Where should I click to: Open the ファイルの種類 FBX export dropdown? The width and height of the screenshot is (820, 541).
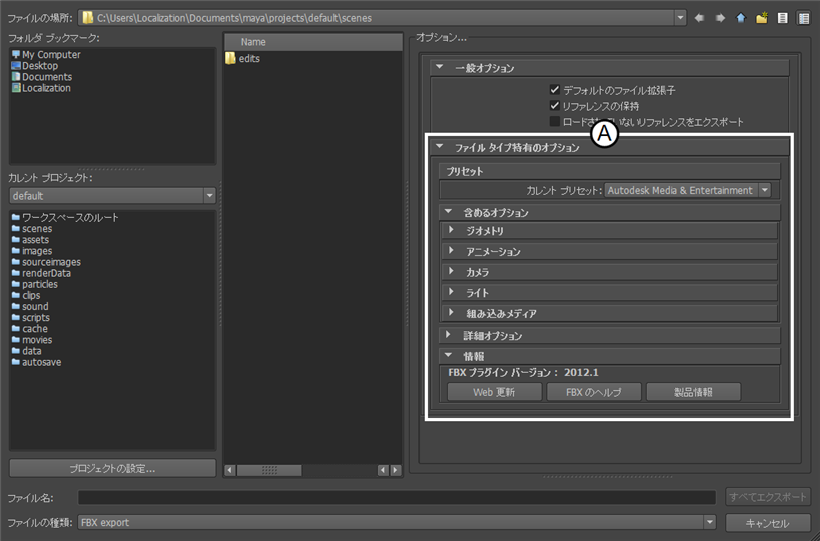(710, 522)
